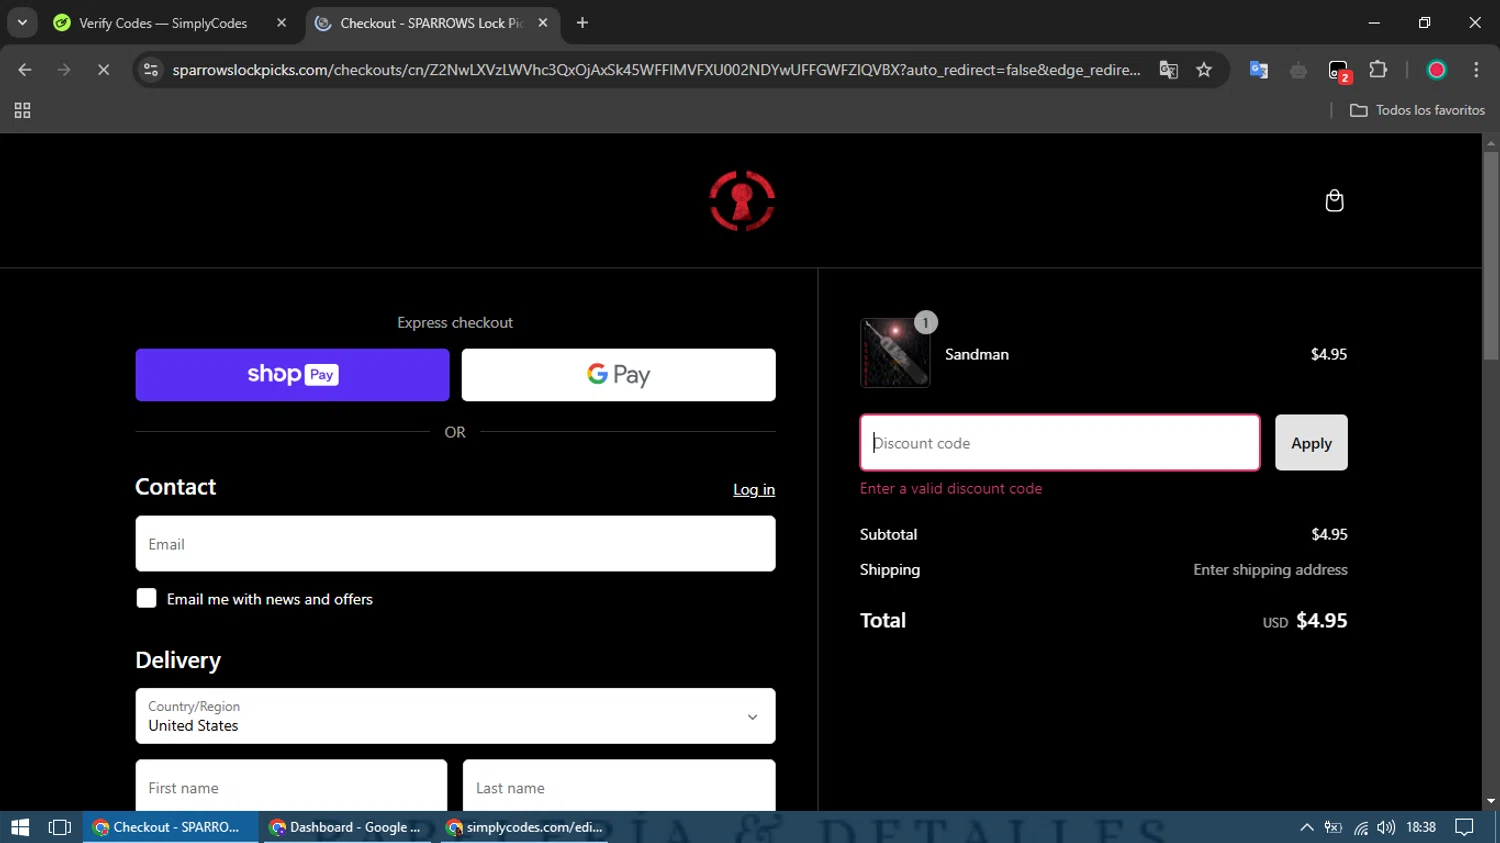Open Task View in taskbar
Viewport: 1500px width, 843px height.
(60, 827)
